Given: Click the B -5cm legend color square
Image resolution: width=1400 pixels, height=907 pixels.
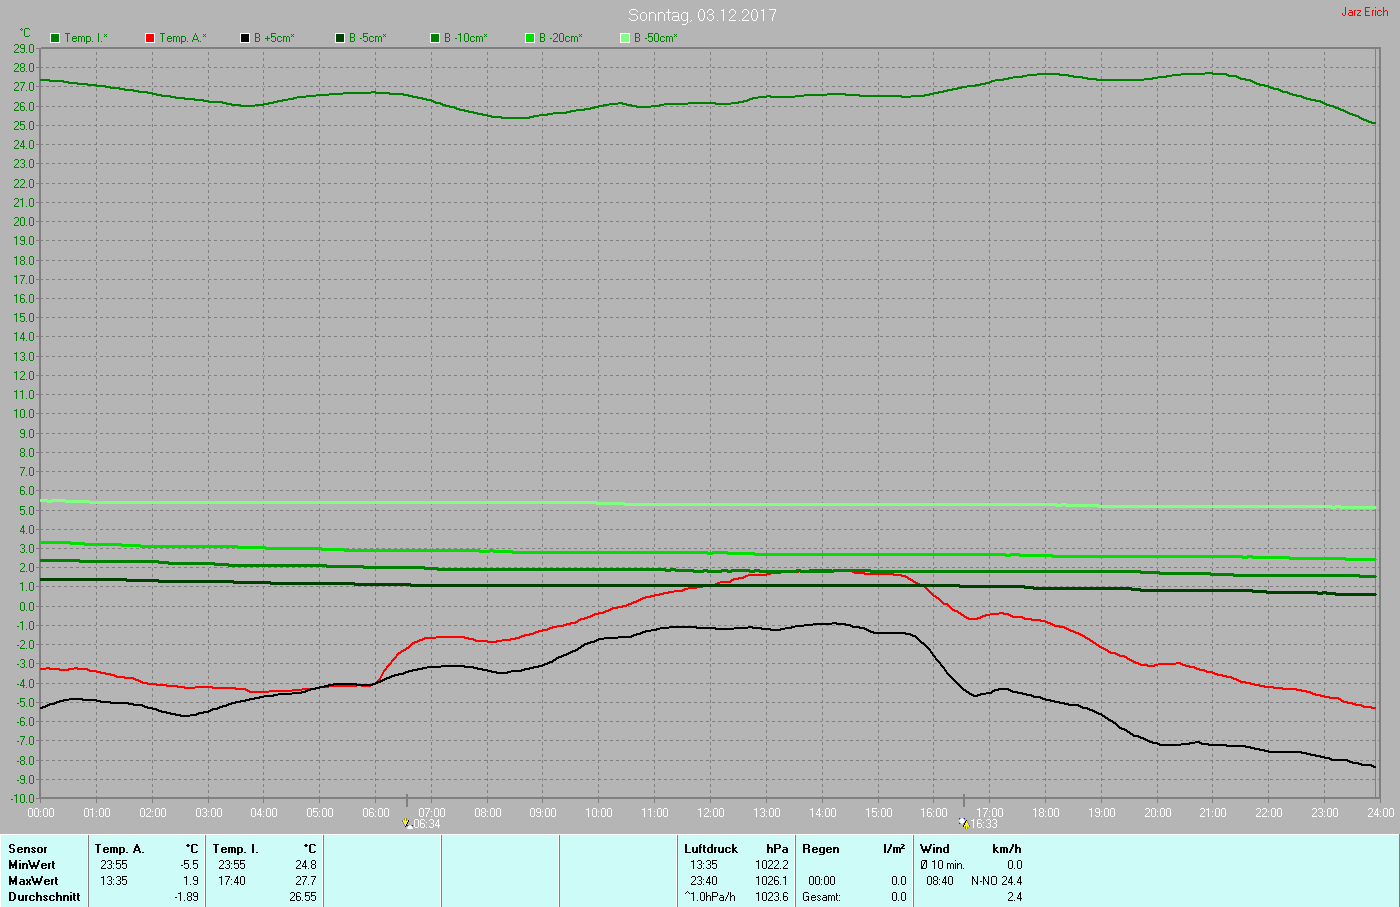Looking at the screenshot, I should 340,38.
